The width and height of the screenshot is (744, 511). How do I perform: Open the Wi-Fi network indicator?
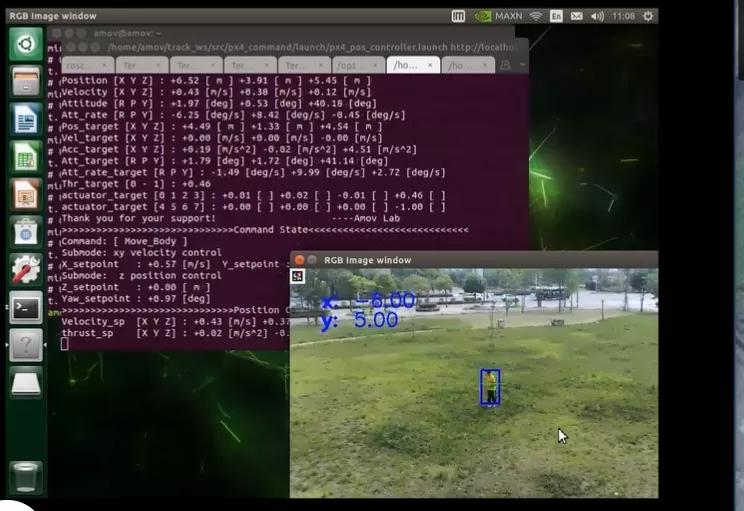click(x=536, y=16)
